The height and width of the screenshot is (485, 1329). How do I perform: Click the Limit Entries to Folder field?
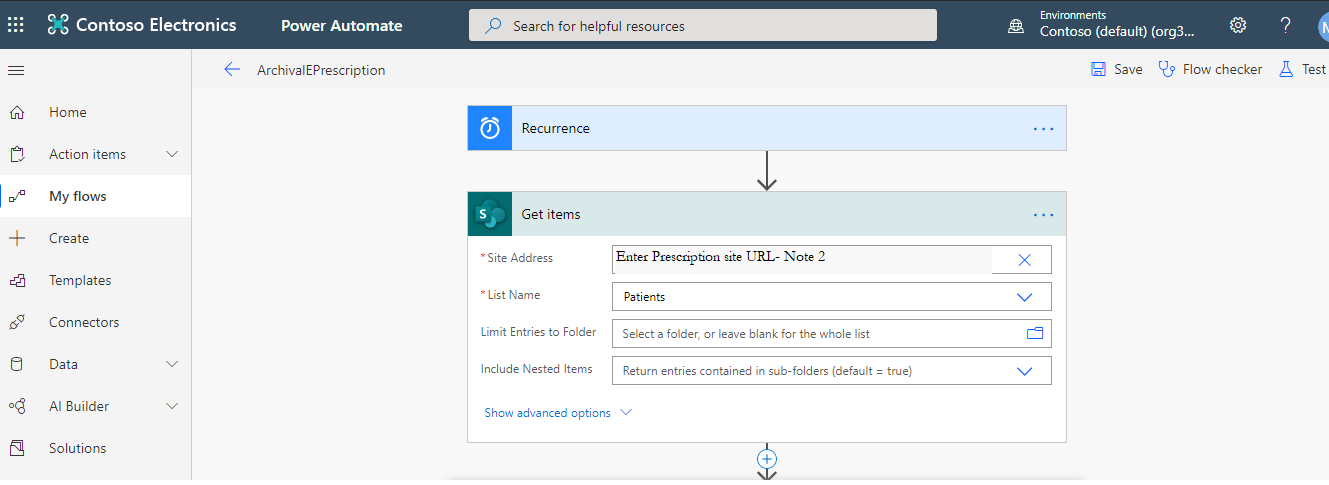click(831, 333)
